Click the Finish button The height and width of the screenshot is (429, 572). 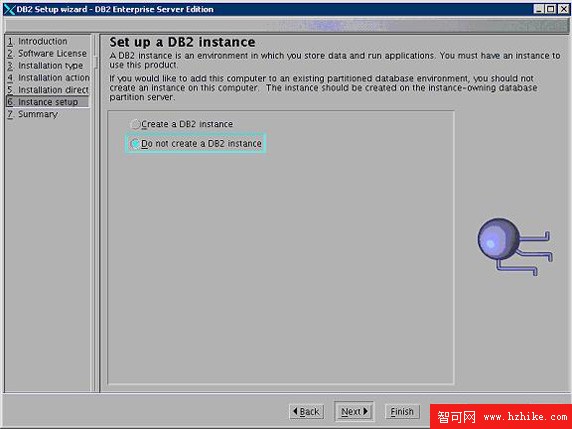(x=402, y=412)
